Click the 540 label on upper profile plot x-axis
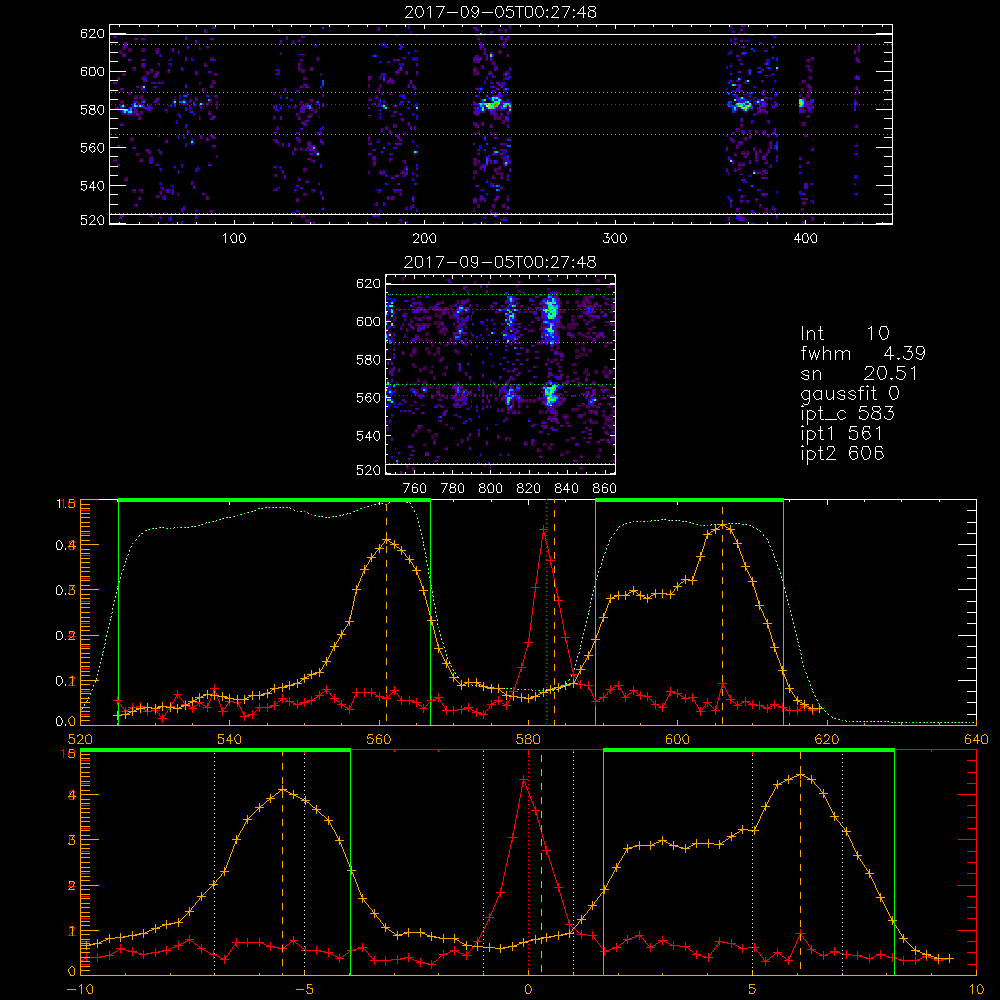The image size is (1000, 1000). point(230,740)
